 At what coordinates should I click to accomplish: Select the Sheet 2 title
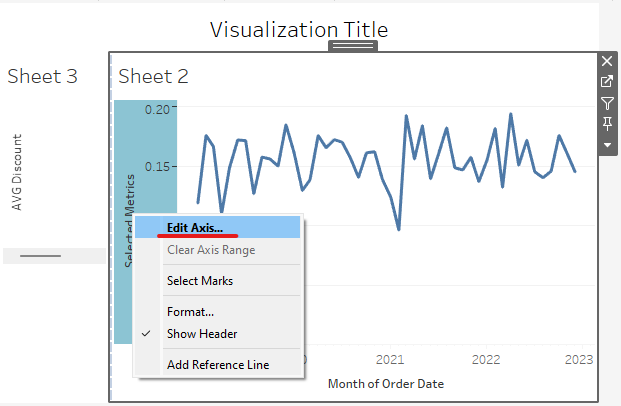153,76
